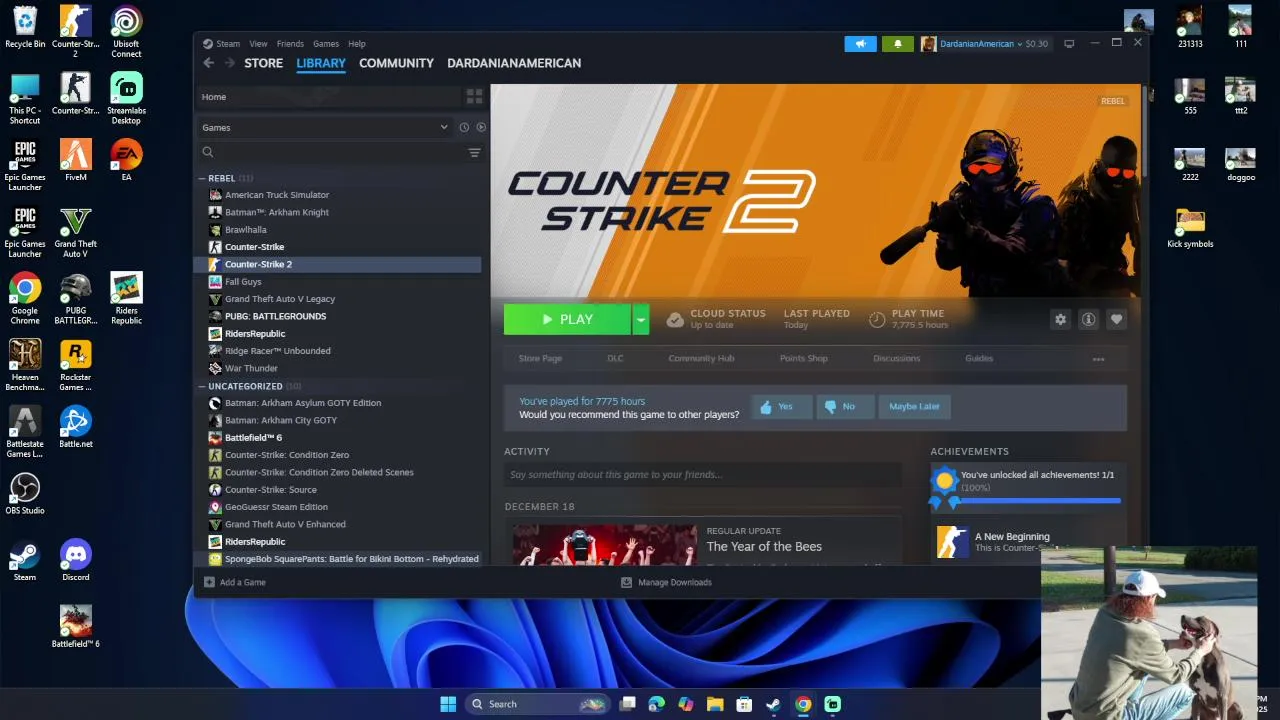Viewport: 1280px width, 720px height.
Task: Click Steam icon in taskbar
Action: (x=773, y=704)
